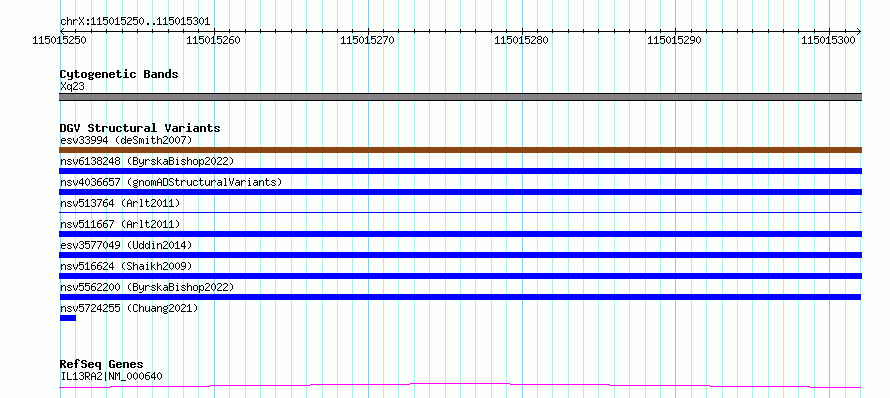Click ruler start position 115015250
890x398 pixels.
(60, 40)
